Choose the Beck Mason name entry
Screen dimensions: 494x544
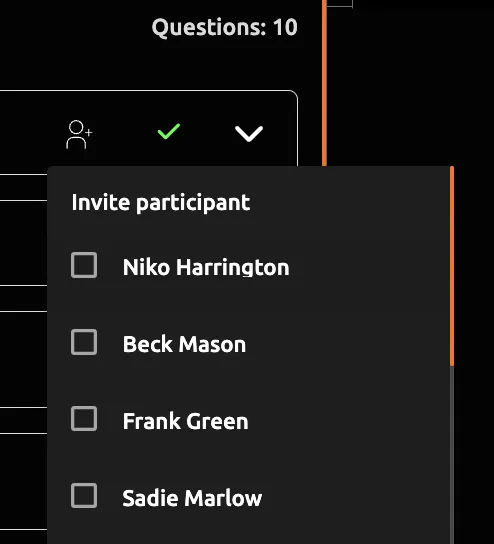click(x=184, y=344)
